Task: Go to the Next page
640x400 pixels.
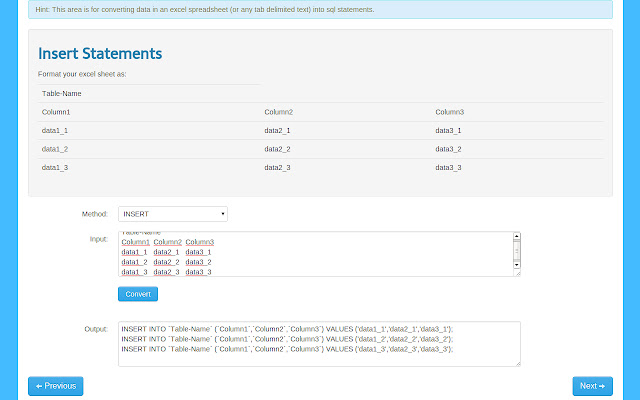Action: click(x=592, y=386)
